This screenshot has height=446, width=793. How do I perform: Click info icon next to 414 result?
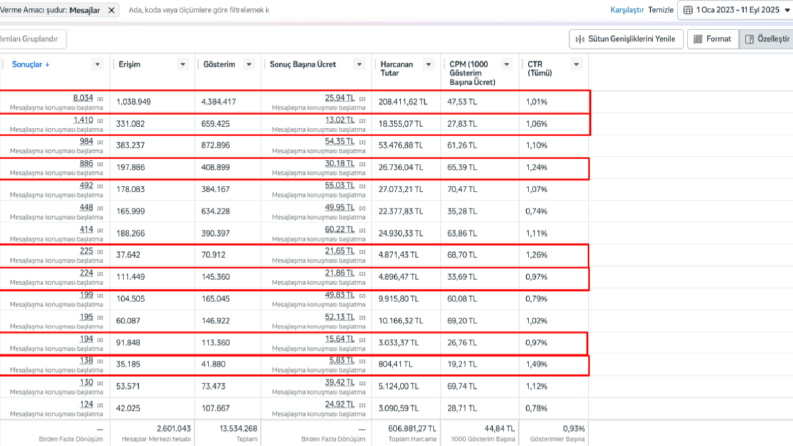(100, 230)
